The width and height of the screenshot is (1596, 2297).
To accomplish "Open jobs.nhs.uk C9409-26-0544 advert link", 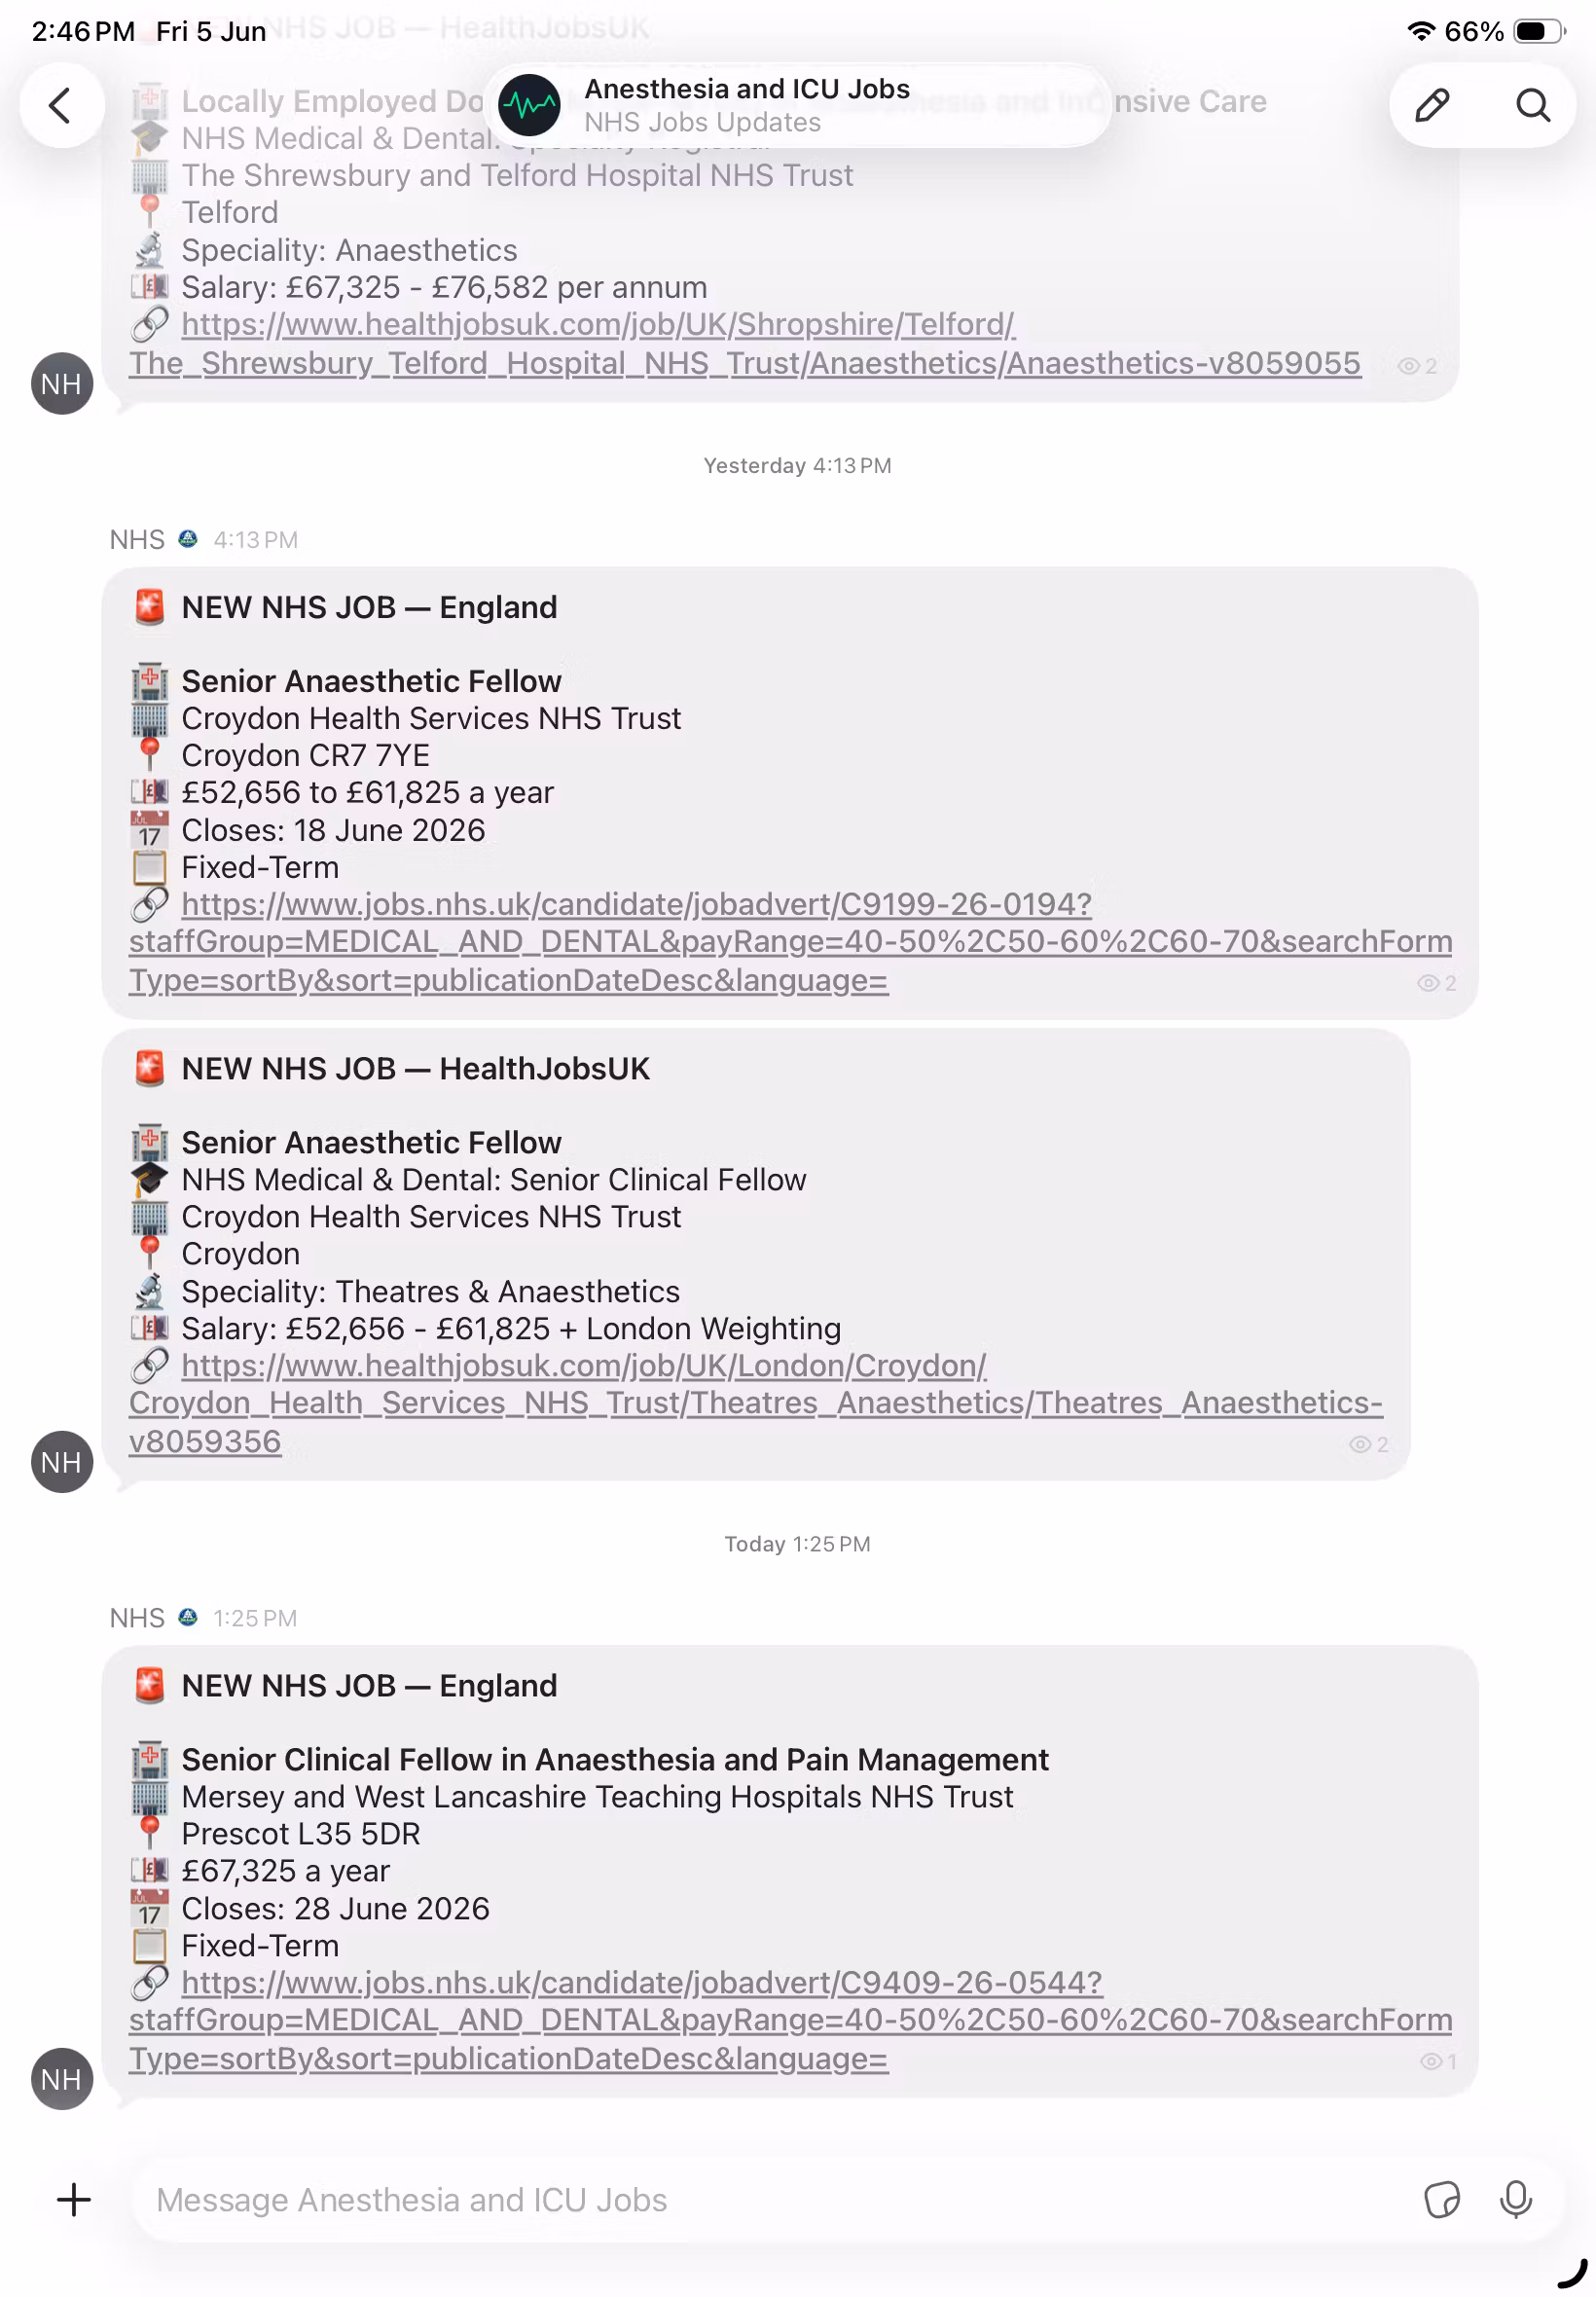I will point(790,2020).
